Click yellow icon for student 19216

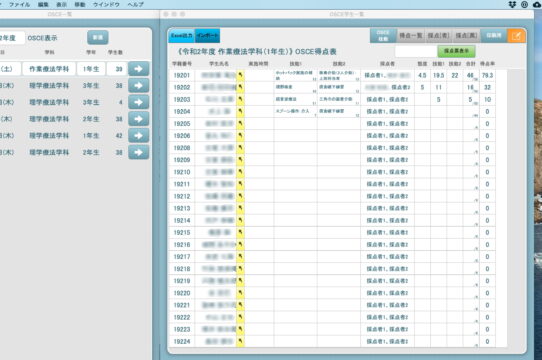click(x=240, y=244)
